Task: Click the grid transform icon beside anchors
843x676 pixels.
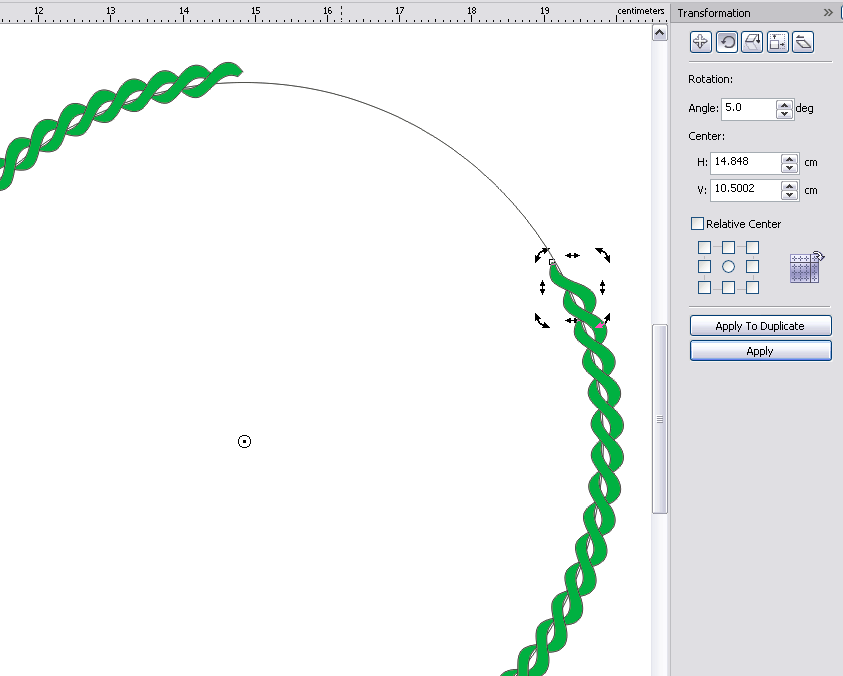Action: coord(806,267)
